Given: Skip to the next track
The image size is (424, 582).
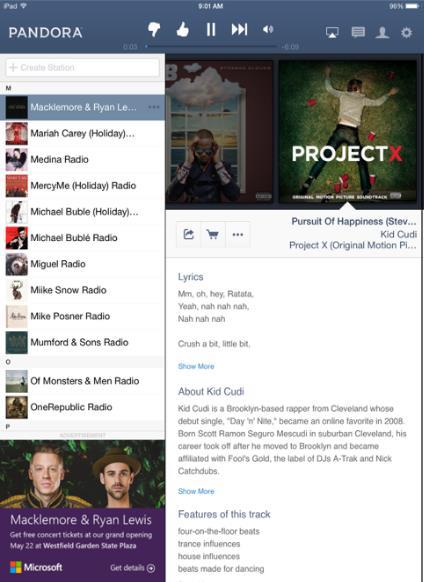Looking at the screenshot, I should click(x=239, y=29).
